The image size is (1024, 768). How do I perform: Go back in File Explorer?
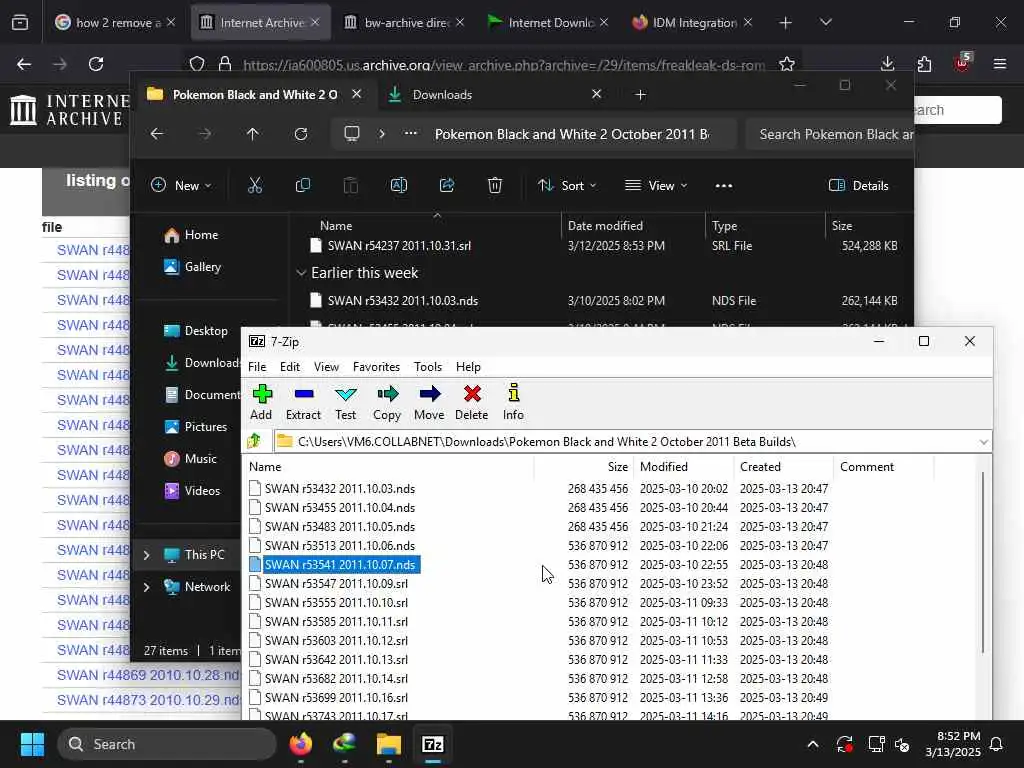tap(157, 134)
